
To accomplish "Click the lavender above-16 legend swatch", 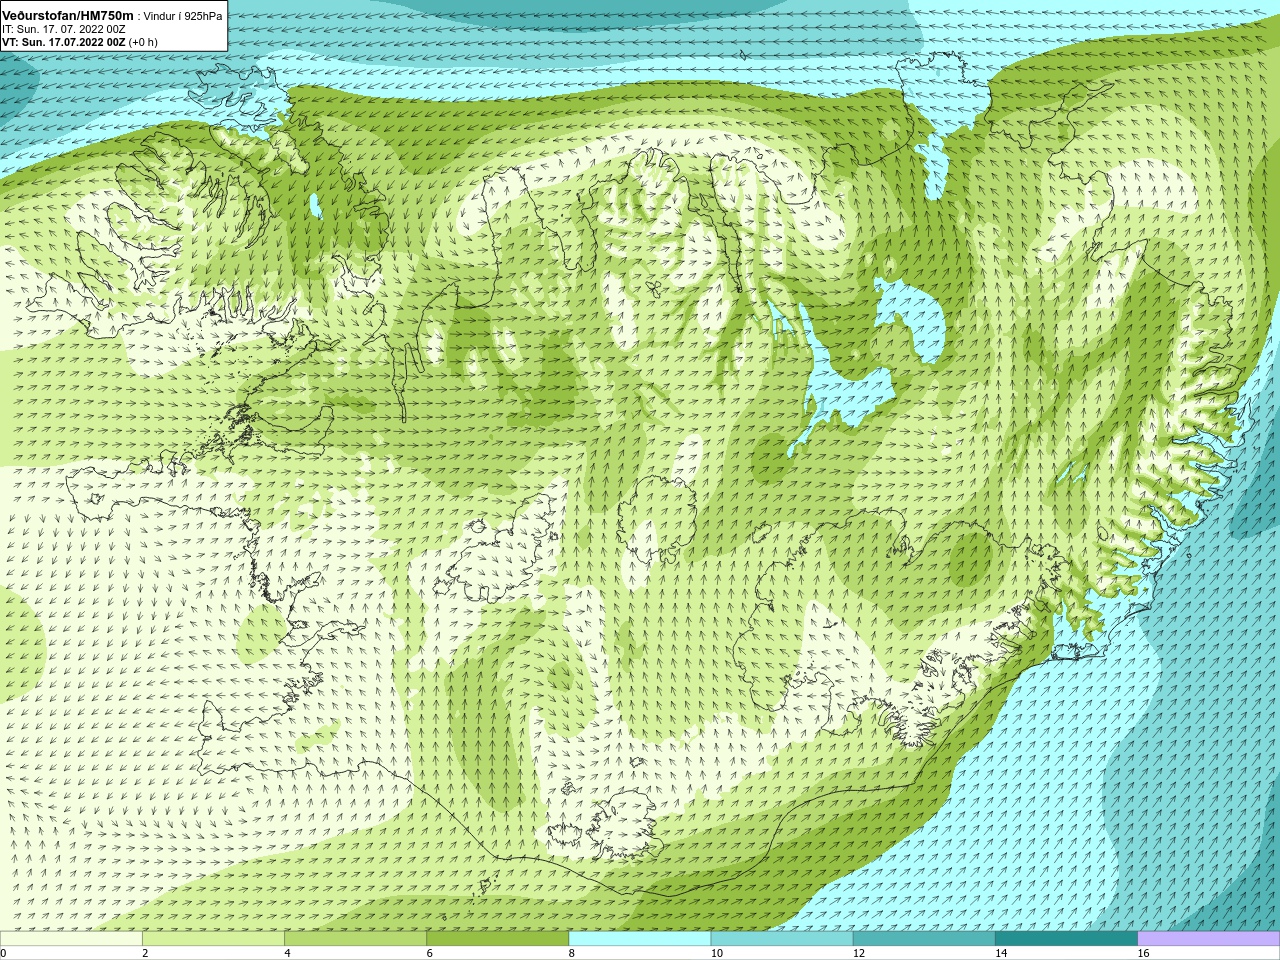I will pos(1209,939).
